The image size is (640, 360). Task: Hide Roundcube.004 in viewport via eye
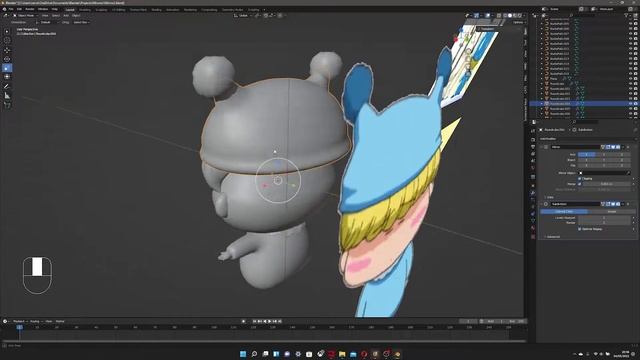point(630,104)
